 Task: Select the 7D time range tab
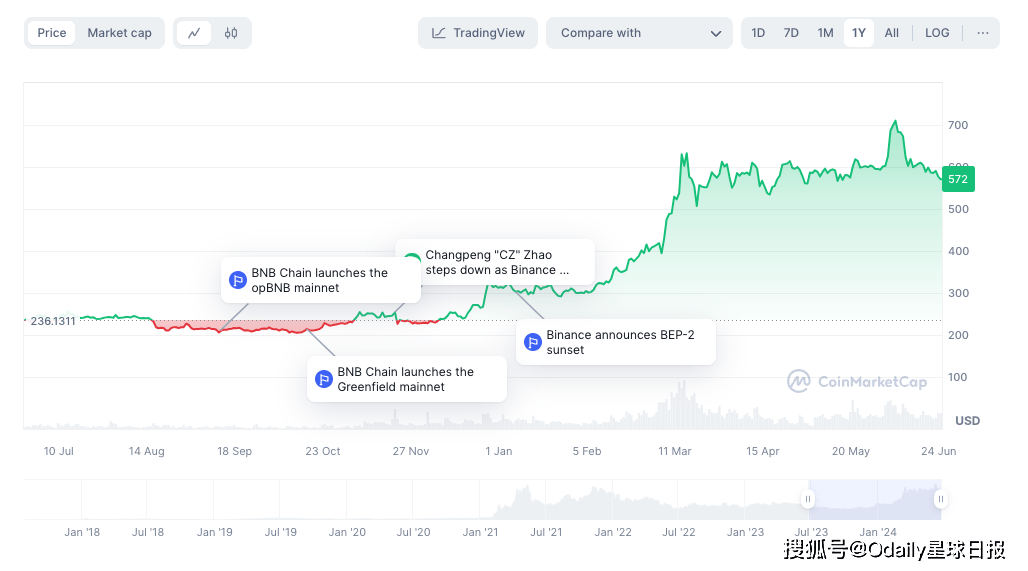tap(791, 33)
